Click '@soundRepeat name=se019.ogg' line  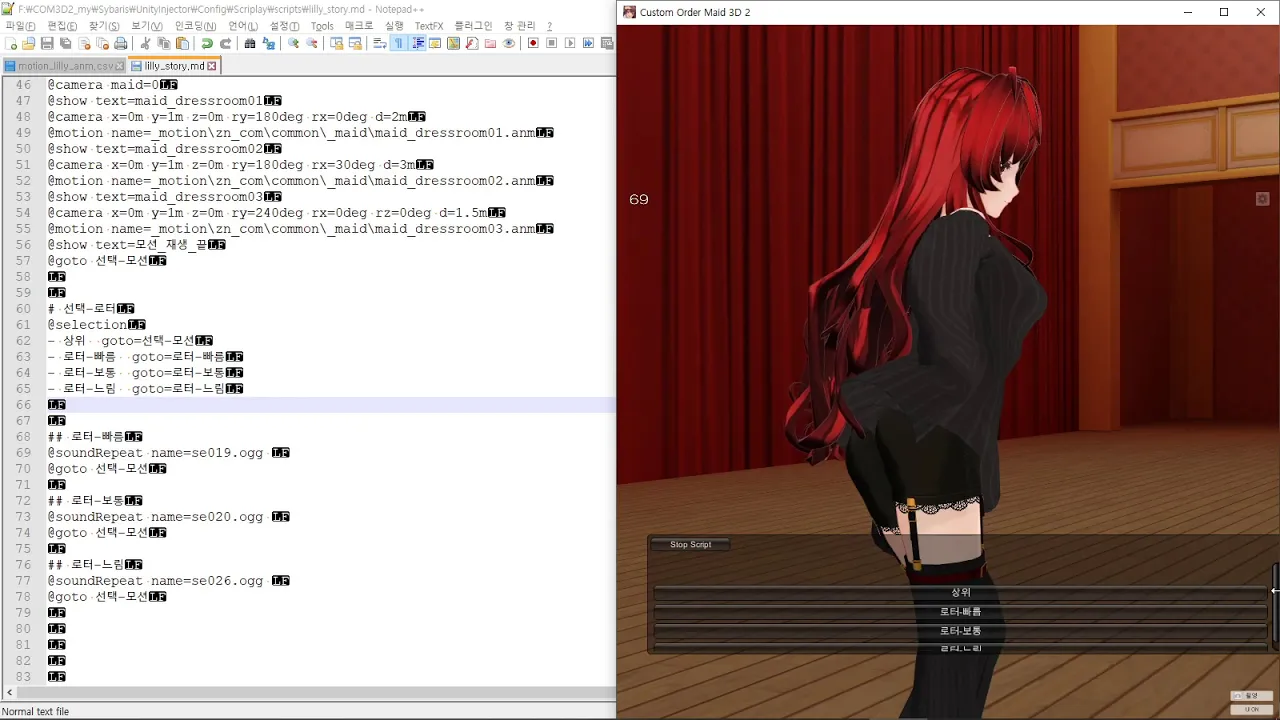click(x=155, y=453)
